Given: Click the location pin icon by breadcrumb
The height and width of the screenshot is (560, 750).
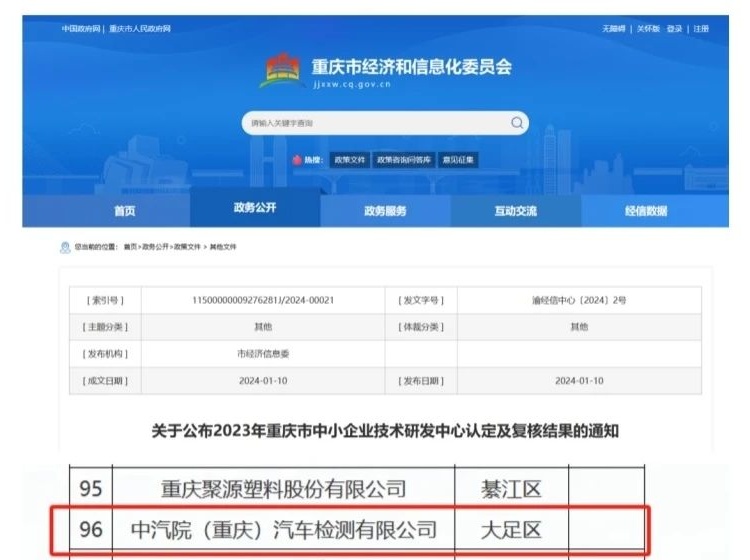Looking at the screenshot, I should (x=65, y=247).
